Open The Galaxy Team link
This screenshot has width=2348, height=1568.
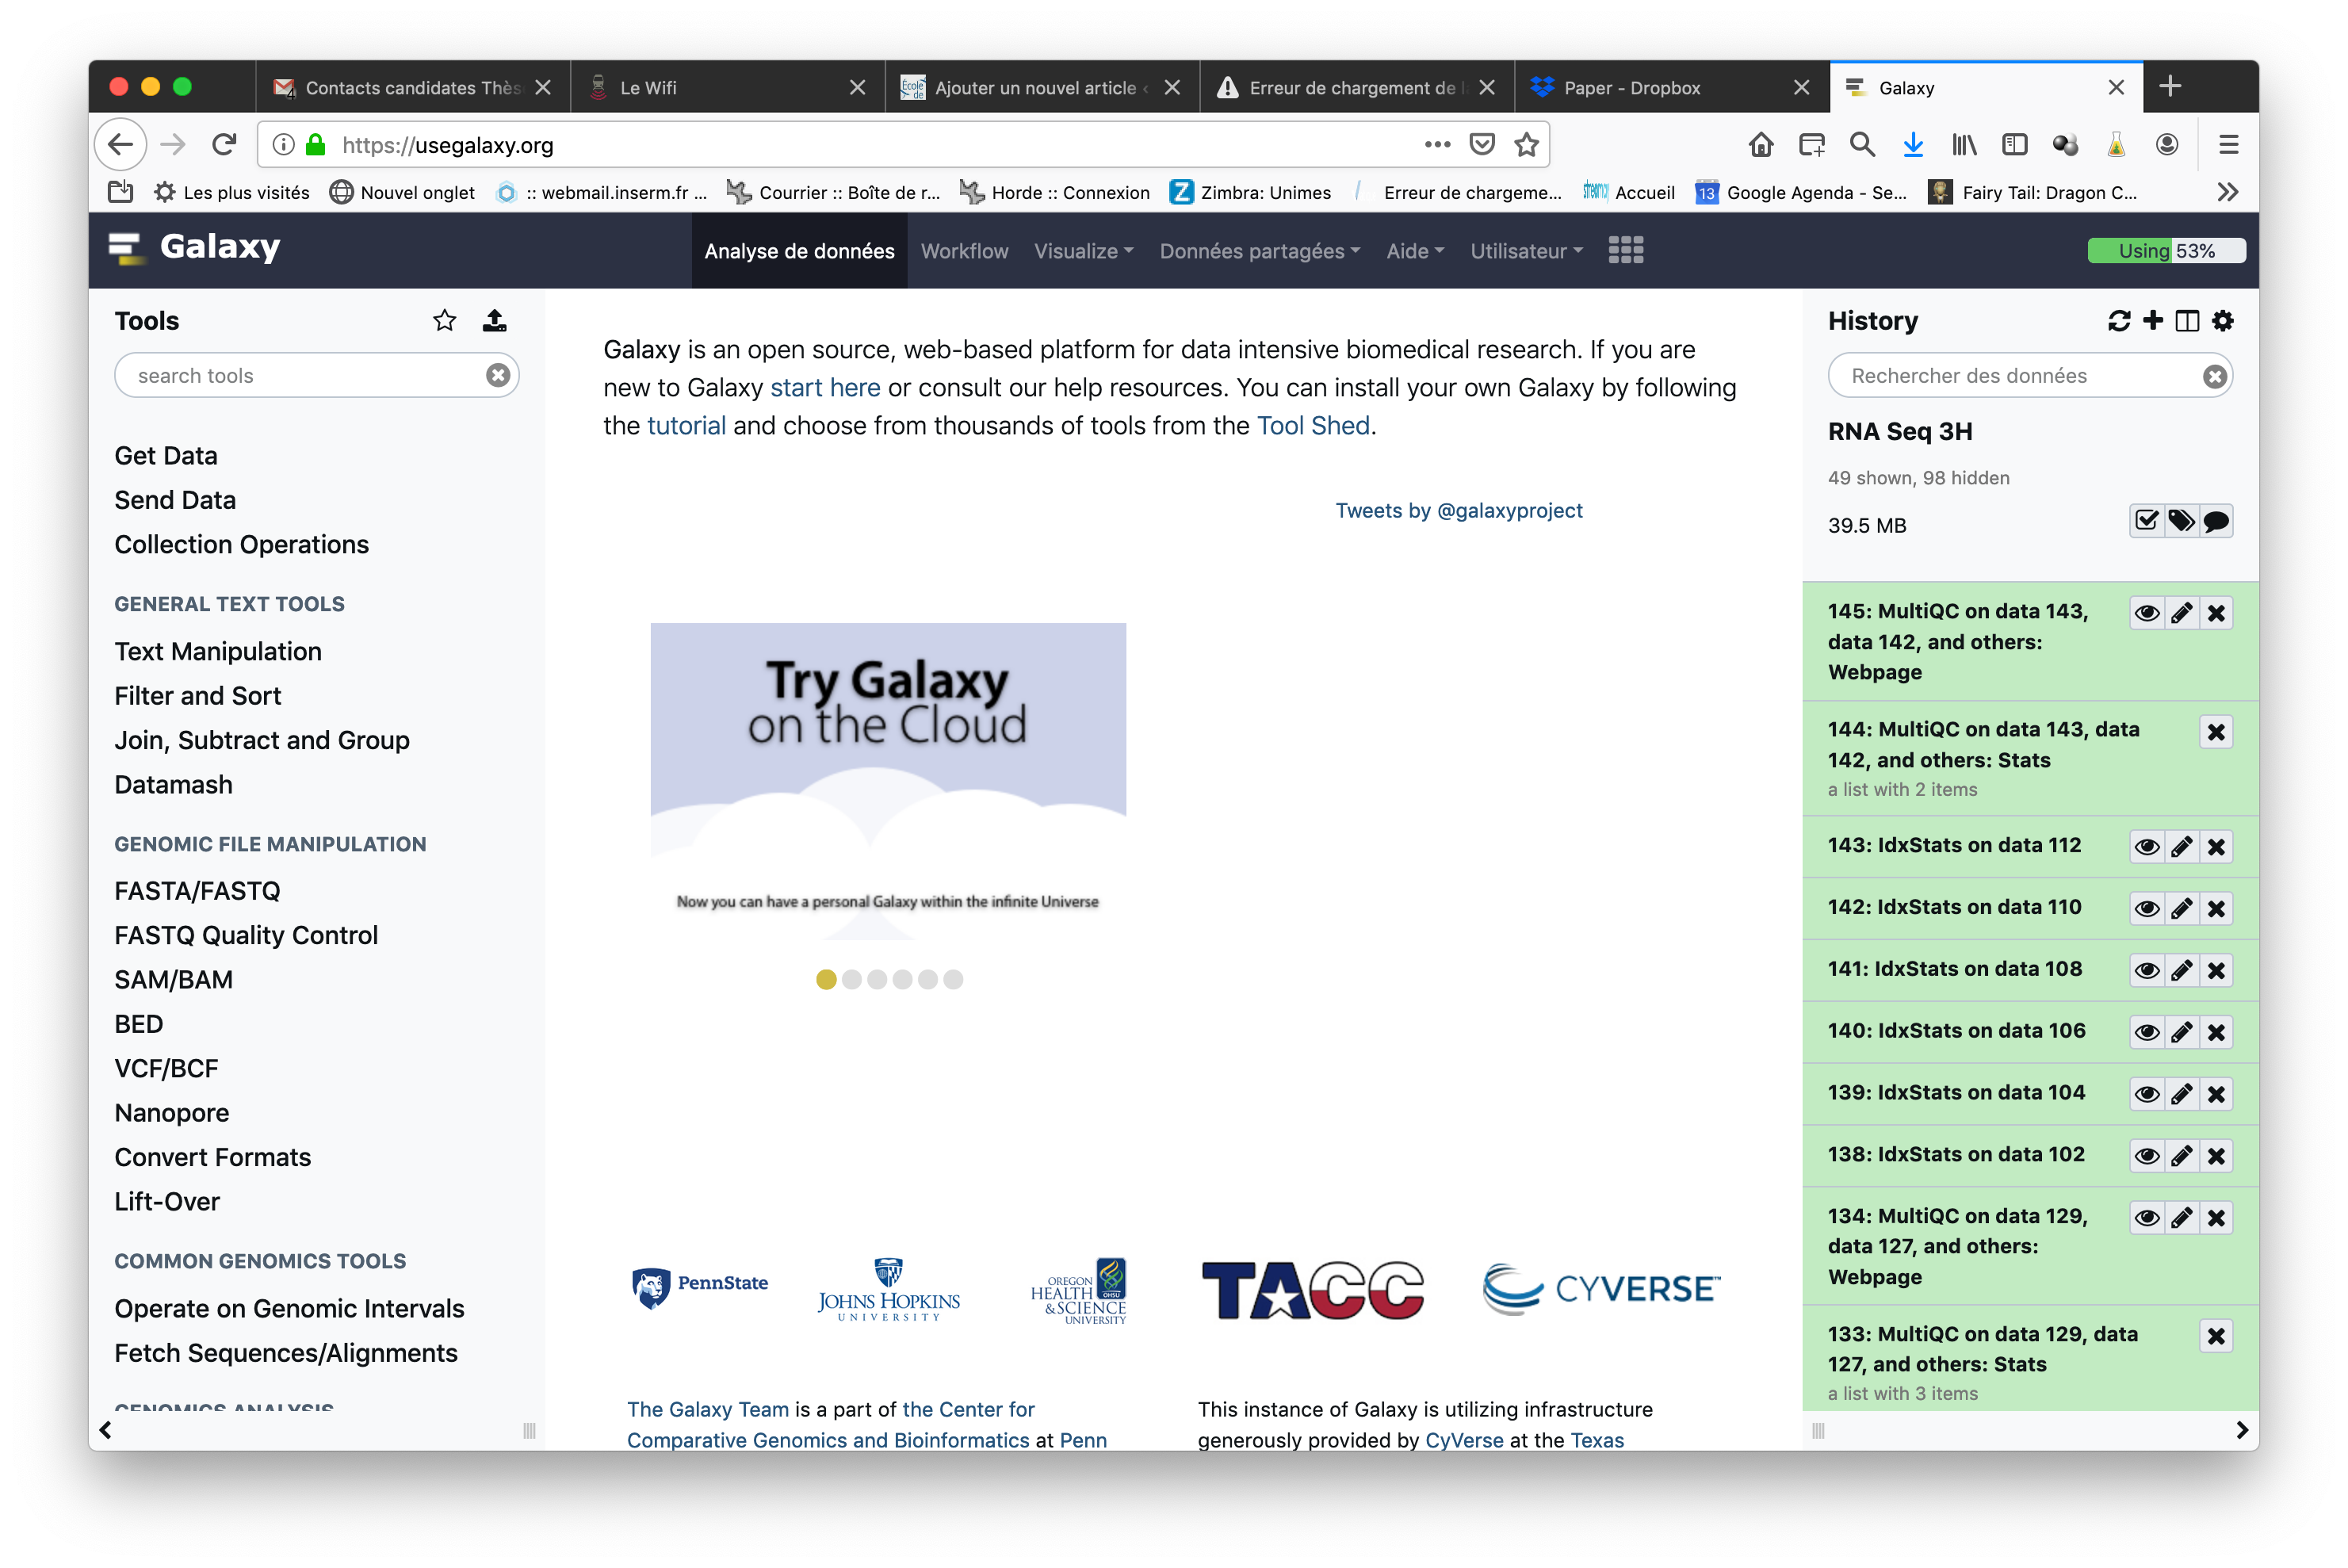(708, 1410)
